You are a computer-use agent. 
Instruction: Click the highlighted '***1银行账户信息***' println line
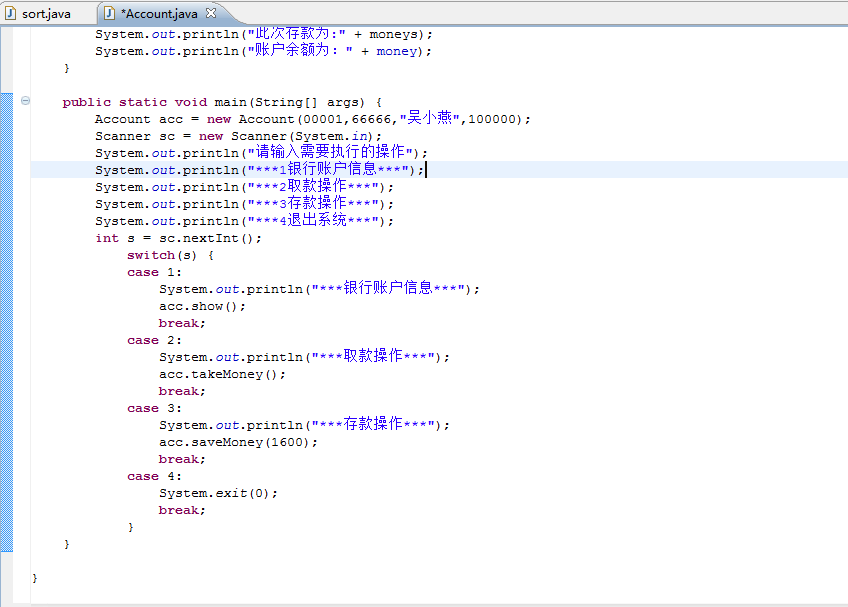point(260,170)
